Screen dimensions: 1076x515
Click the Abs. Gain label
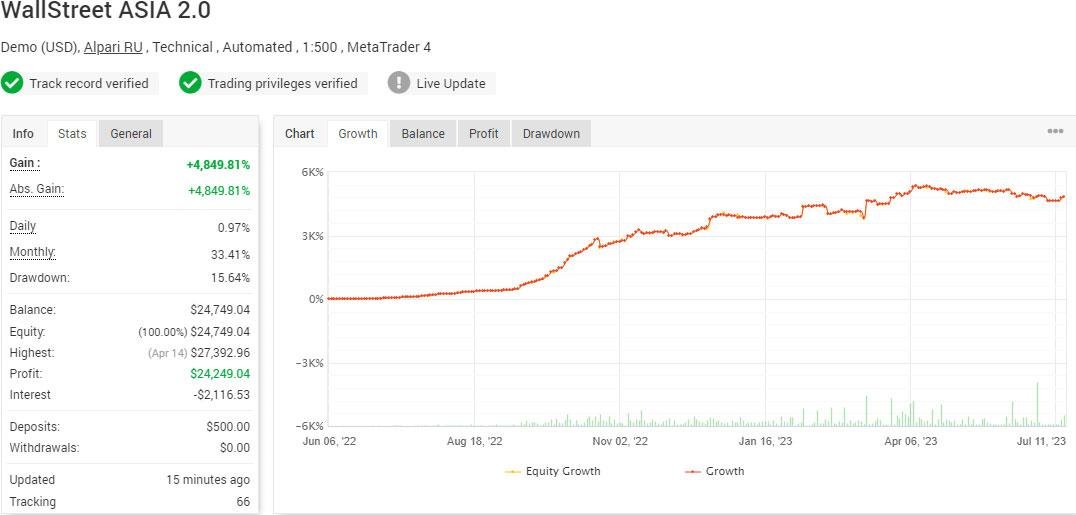(x=37, y=189)
